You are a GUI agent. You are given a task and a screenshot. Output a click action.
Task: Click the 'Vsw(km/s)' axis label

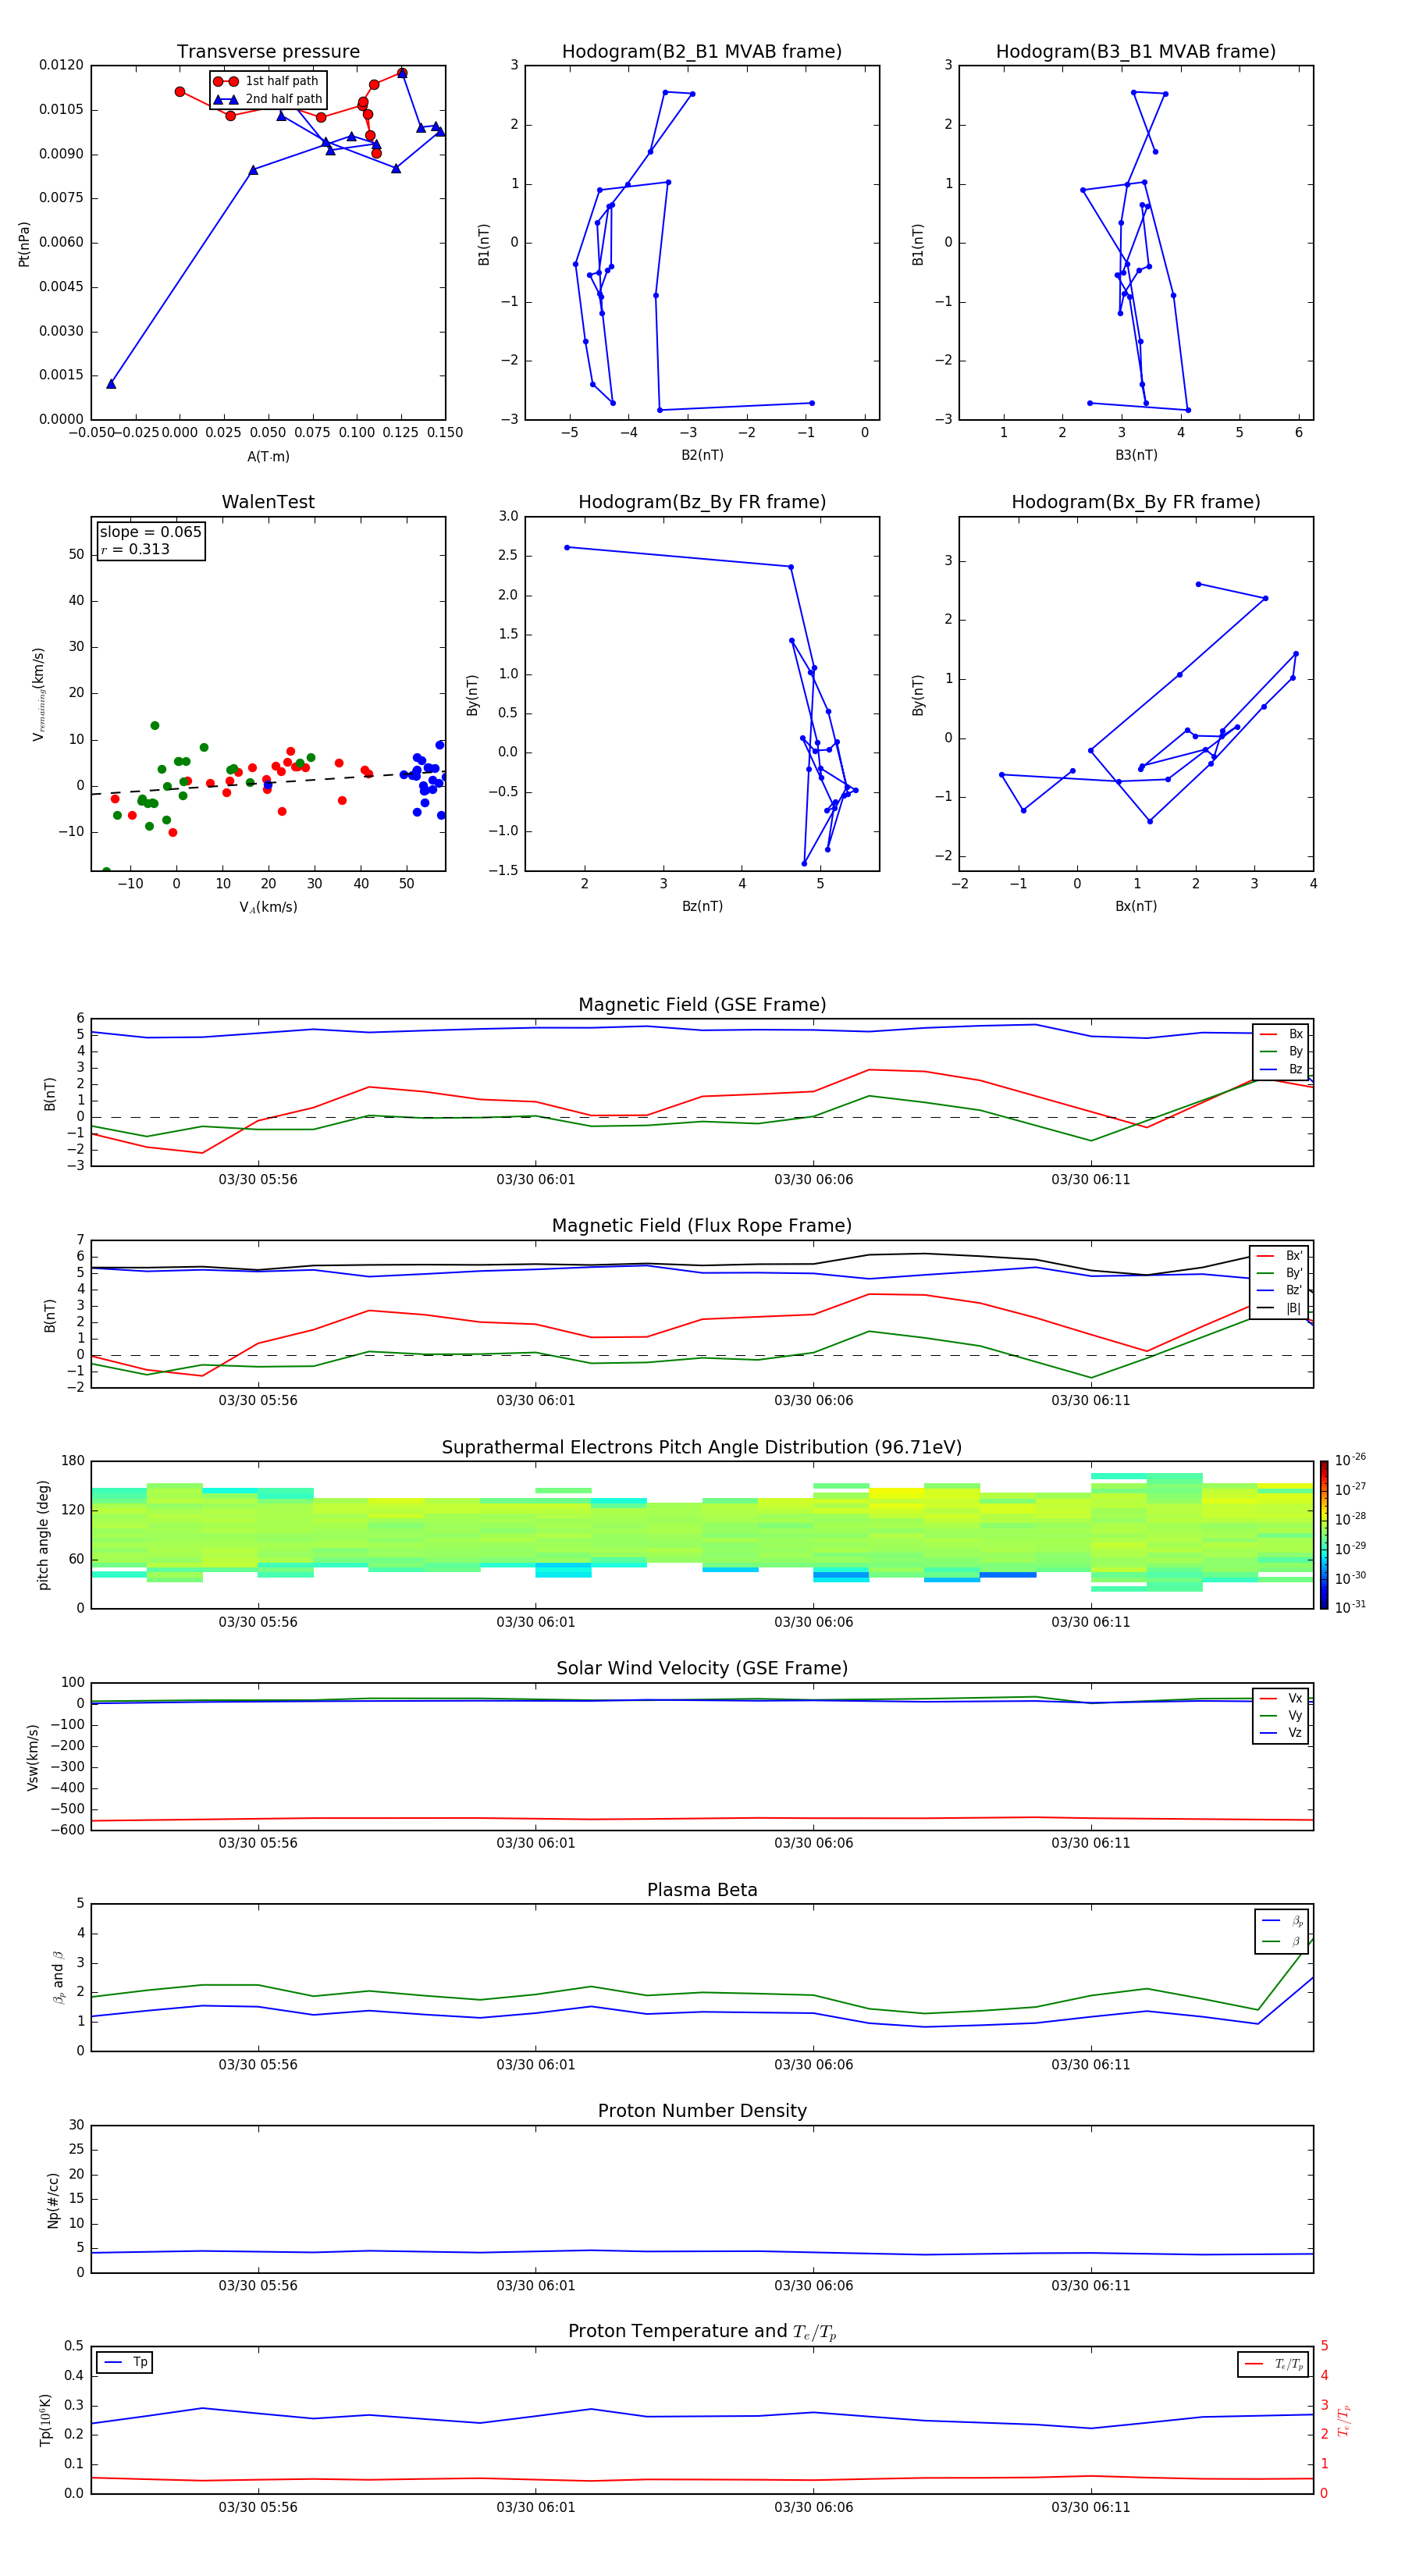pyautogui.click(x=33, y=1757)
